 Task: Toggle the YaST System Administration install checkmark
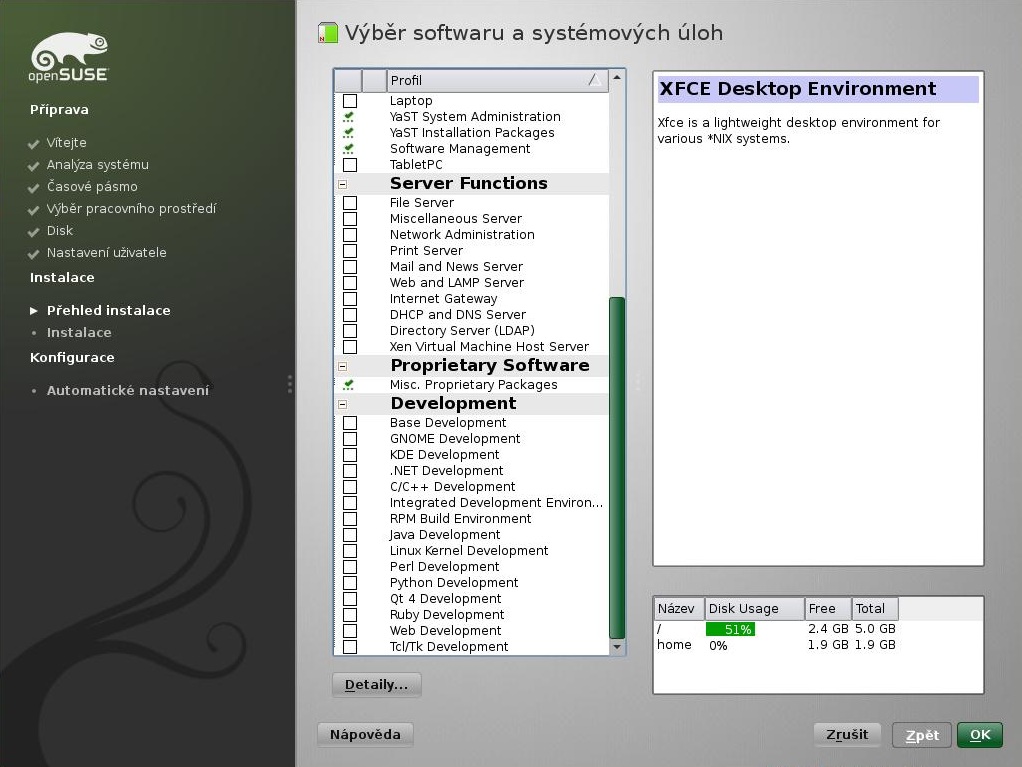point(349,117)
